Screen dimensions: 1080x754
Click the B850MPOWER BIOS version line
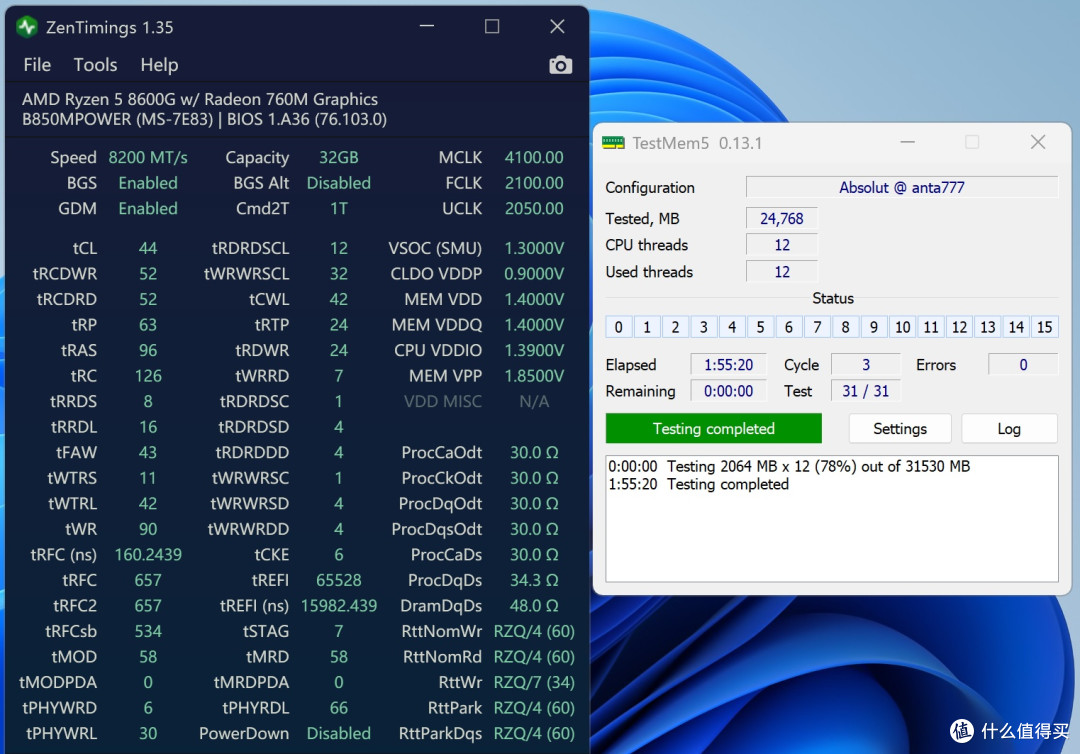[x=205, y=119]
